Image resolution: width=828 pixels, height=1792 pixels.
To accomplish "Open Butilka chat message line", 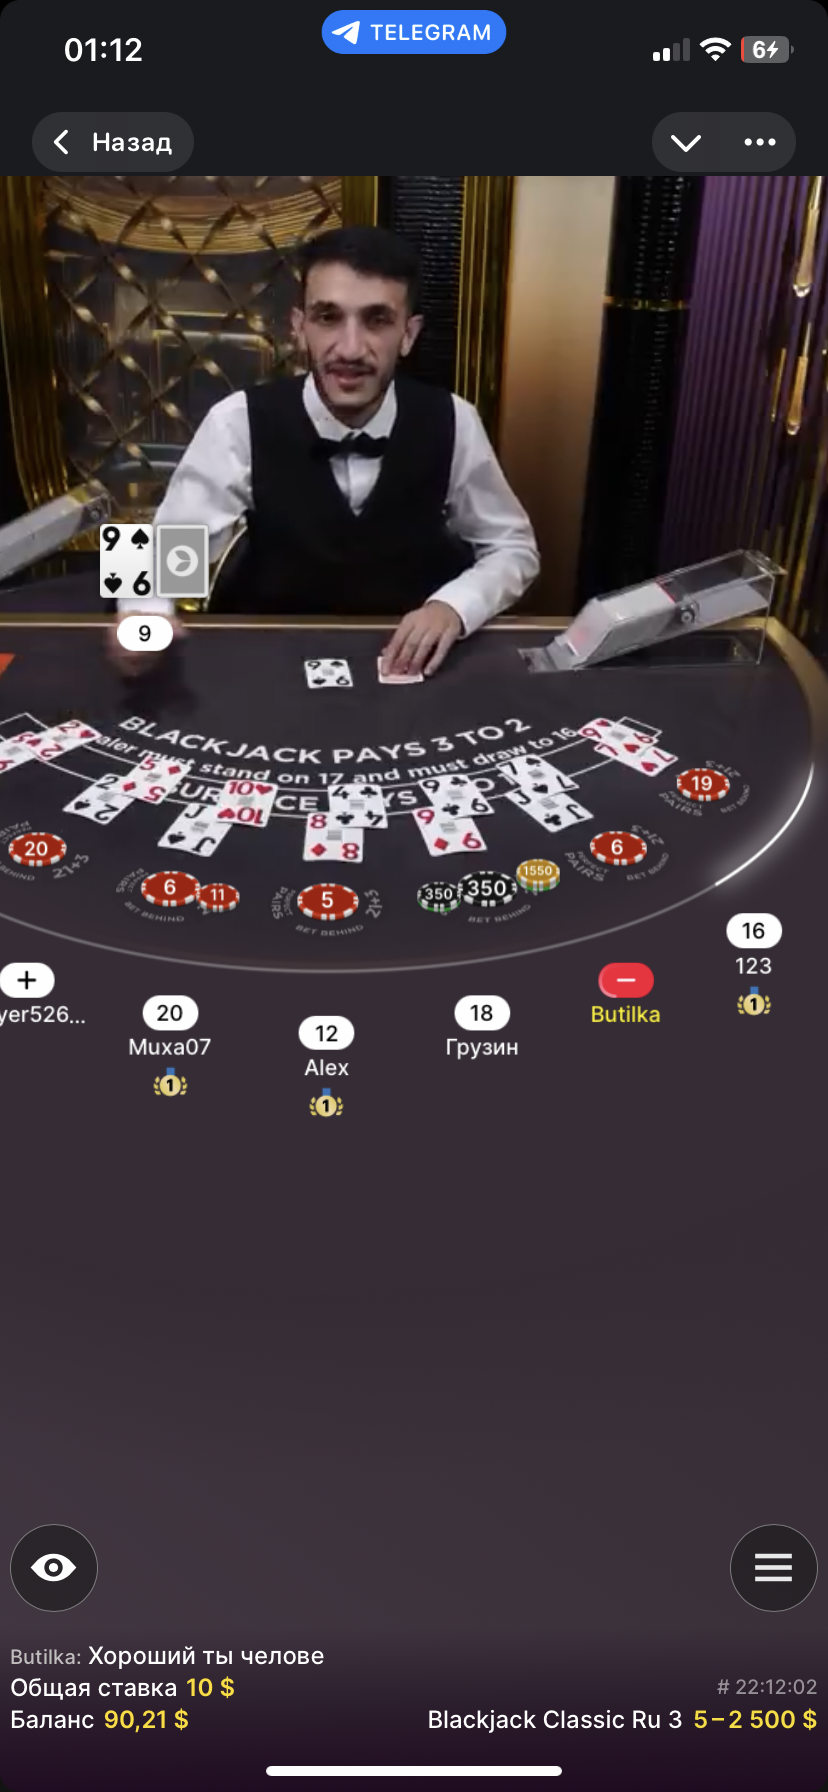I will pyautogui.click(x=167, y=1656).
